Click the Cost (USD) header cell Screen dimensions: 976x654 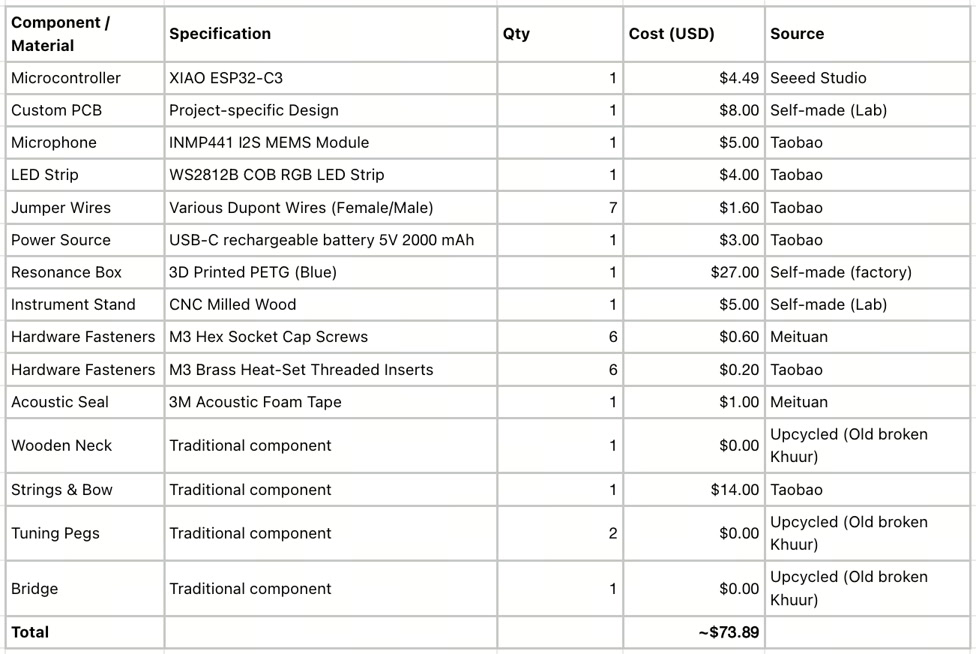click(x=694, y=34)
